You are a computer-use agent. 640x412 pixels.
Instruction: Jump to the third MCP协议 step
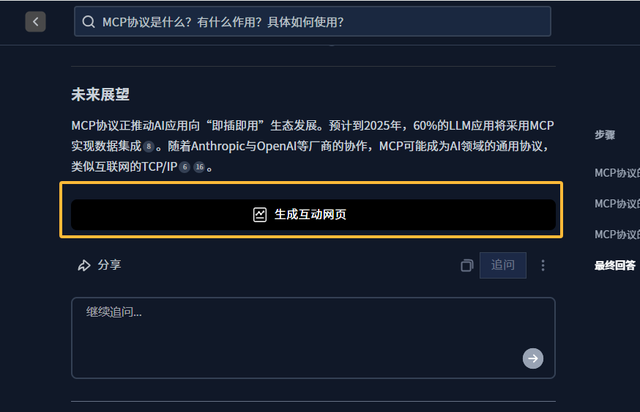click(617, 234)
